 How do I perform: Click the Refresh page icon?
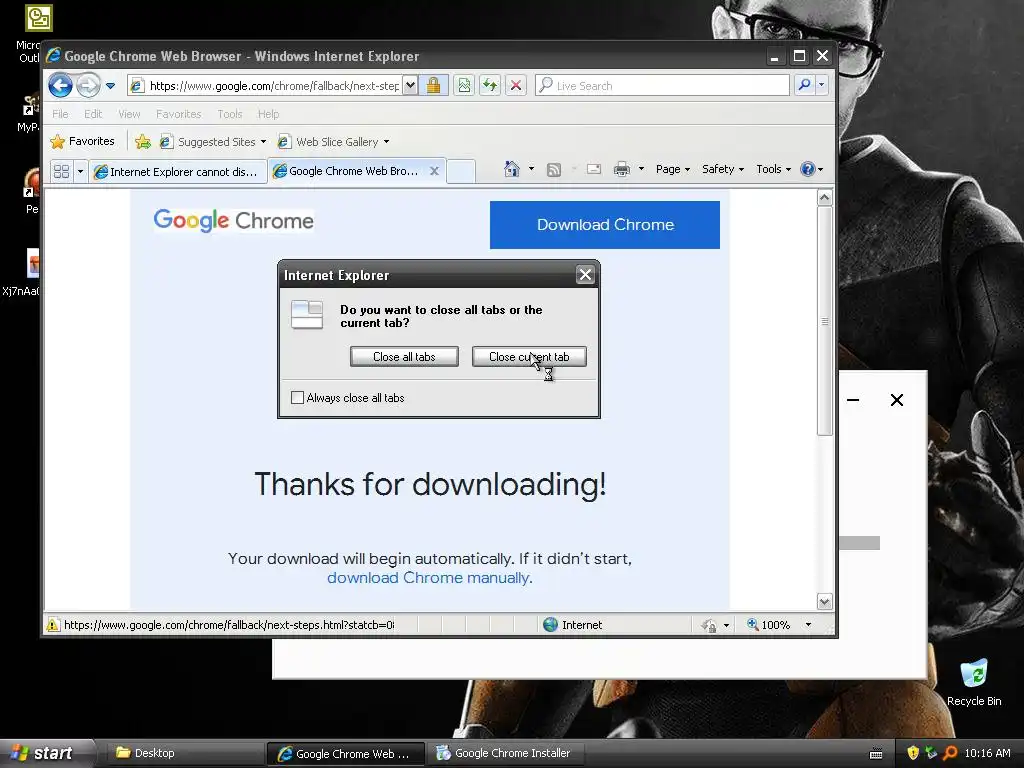(490, 86)
